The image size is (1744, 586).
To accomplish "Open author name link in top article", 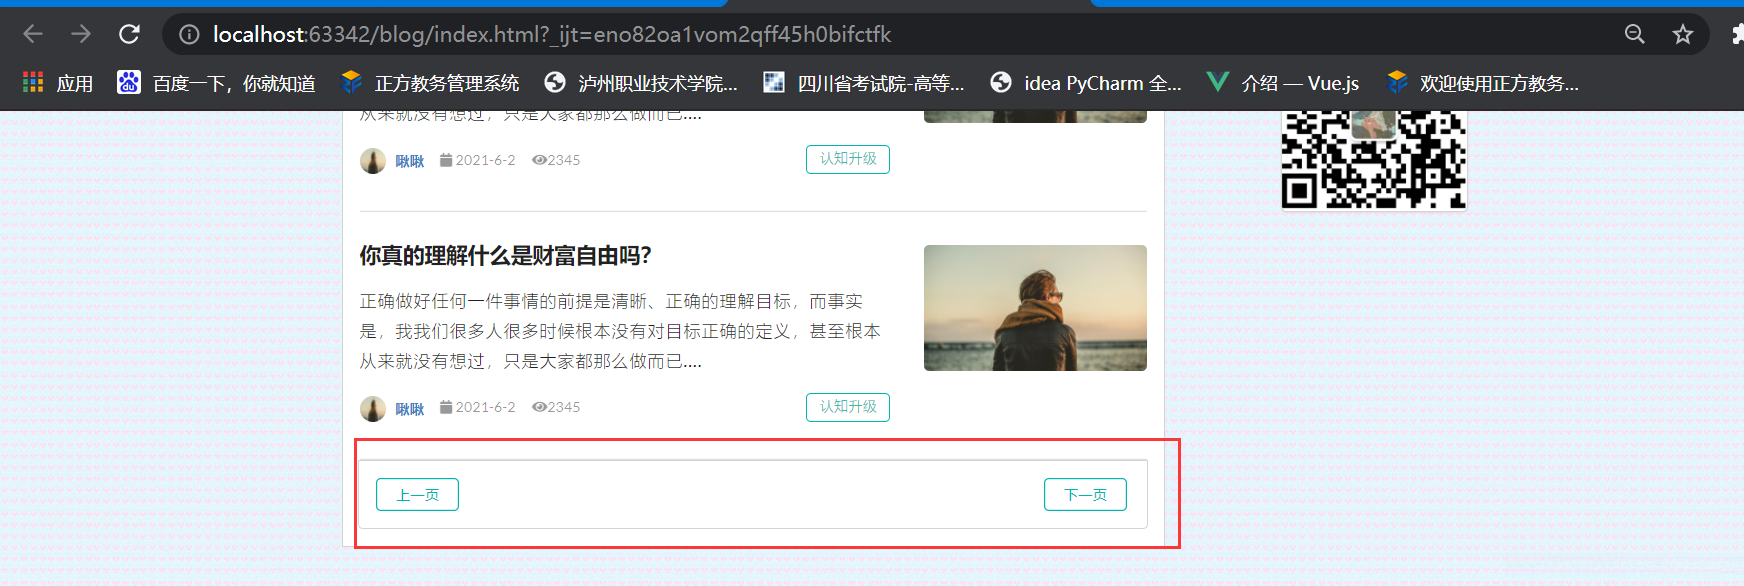I will tap(410, 161).
